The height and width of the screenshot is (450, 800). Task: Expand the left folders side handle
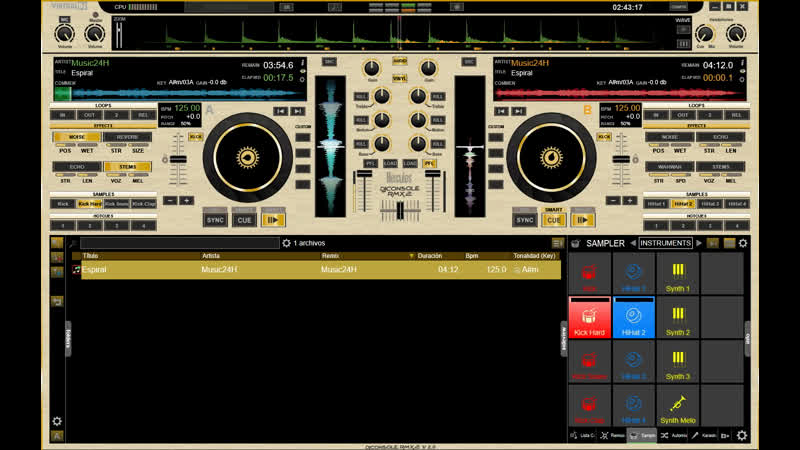point(68,338)
